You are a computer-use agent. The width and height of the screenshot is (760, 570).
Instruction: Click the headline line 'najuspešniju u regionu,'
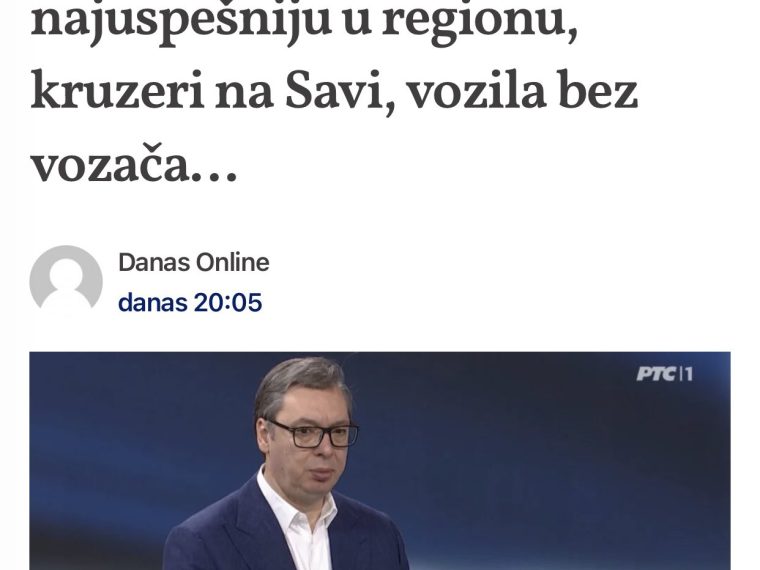click(x=304, y=22)
